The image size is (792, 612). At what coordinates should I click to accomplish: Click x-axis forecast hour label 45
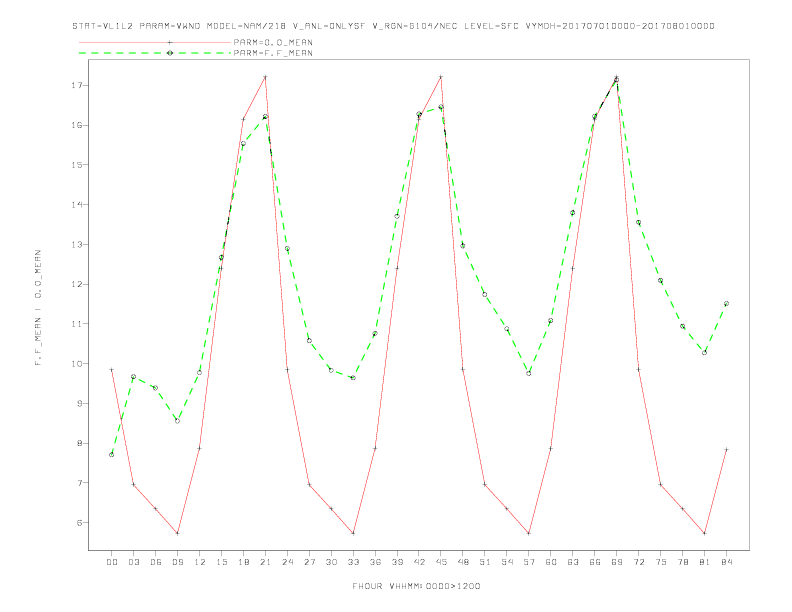point(441,562)
